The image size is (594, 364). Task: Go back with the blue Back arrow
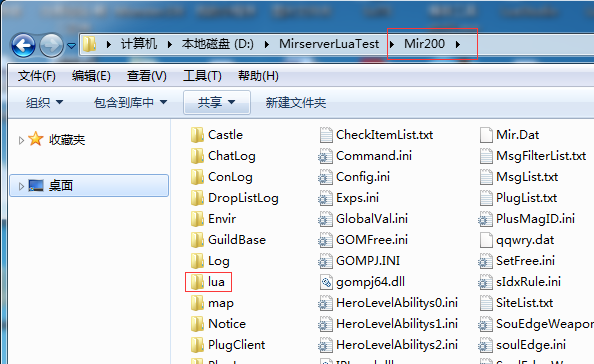[23, 45]
